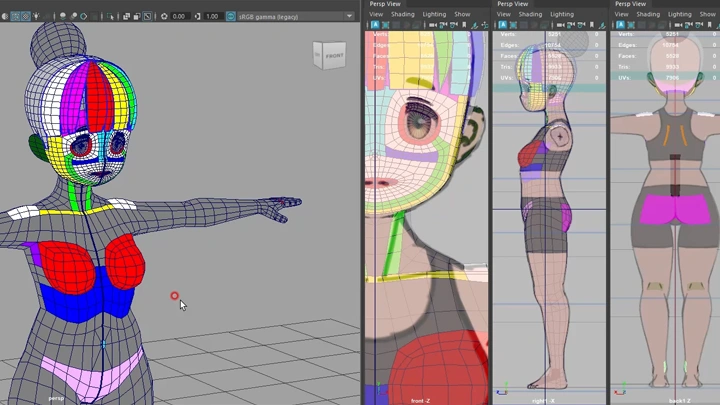720x405 pixels.
Task: Toggle X-Ray display icon
Action: click(126, 17)
